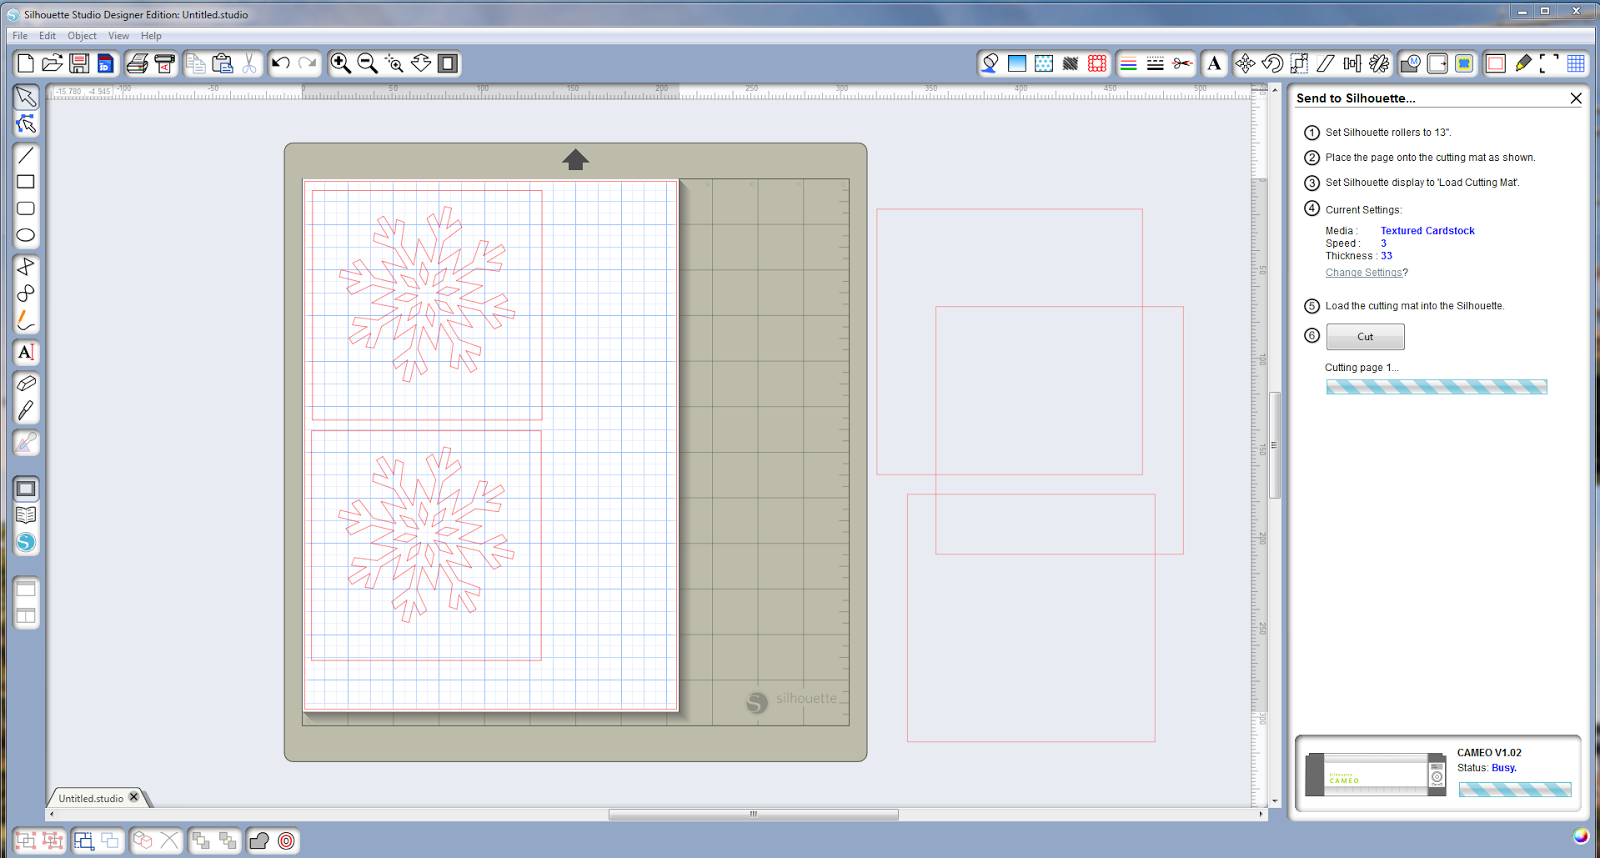1600x858 pixels.
Task: Select the lower snowflake design on the mat
Action: (x=426, y=535)
